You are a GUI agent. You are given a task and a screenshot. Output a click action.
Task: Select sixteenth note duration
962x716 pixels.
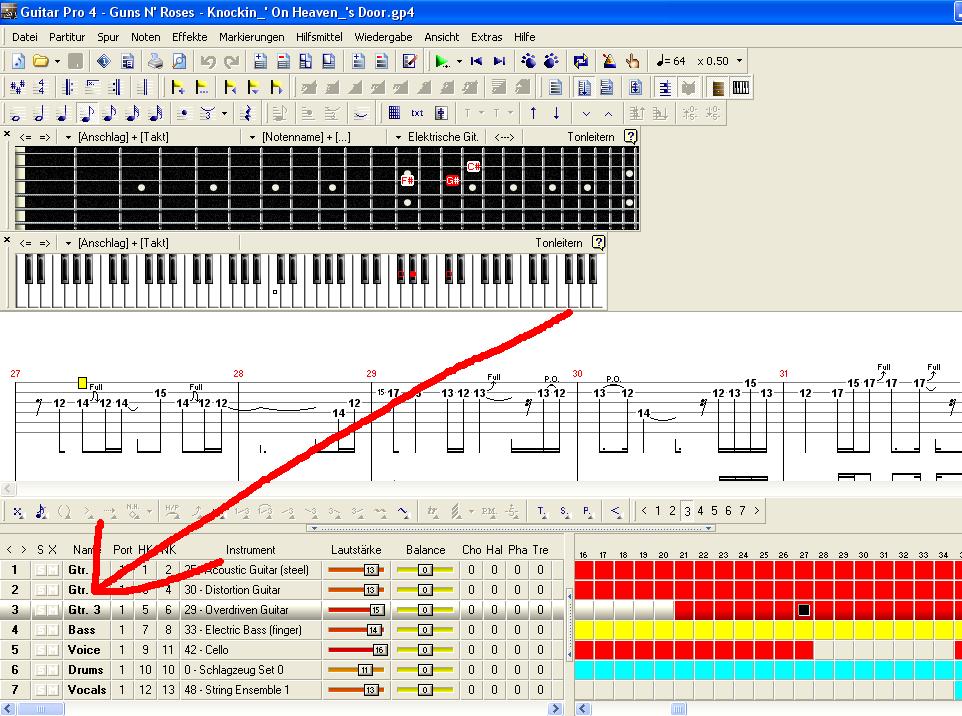point(110,114)
